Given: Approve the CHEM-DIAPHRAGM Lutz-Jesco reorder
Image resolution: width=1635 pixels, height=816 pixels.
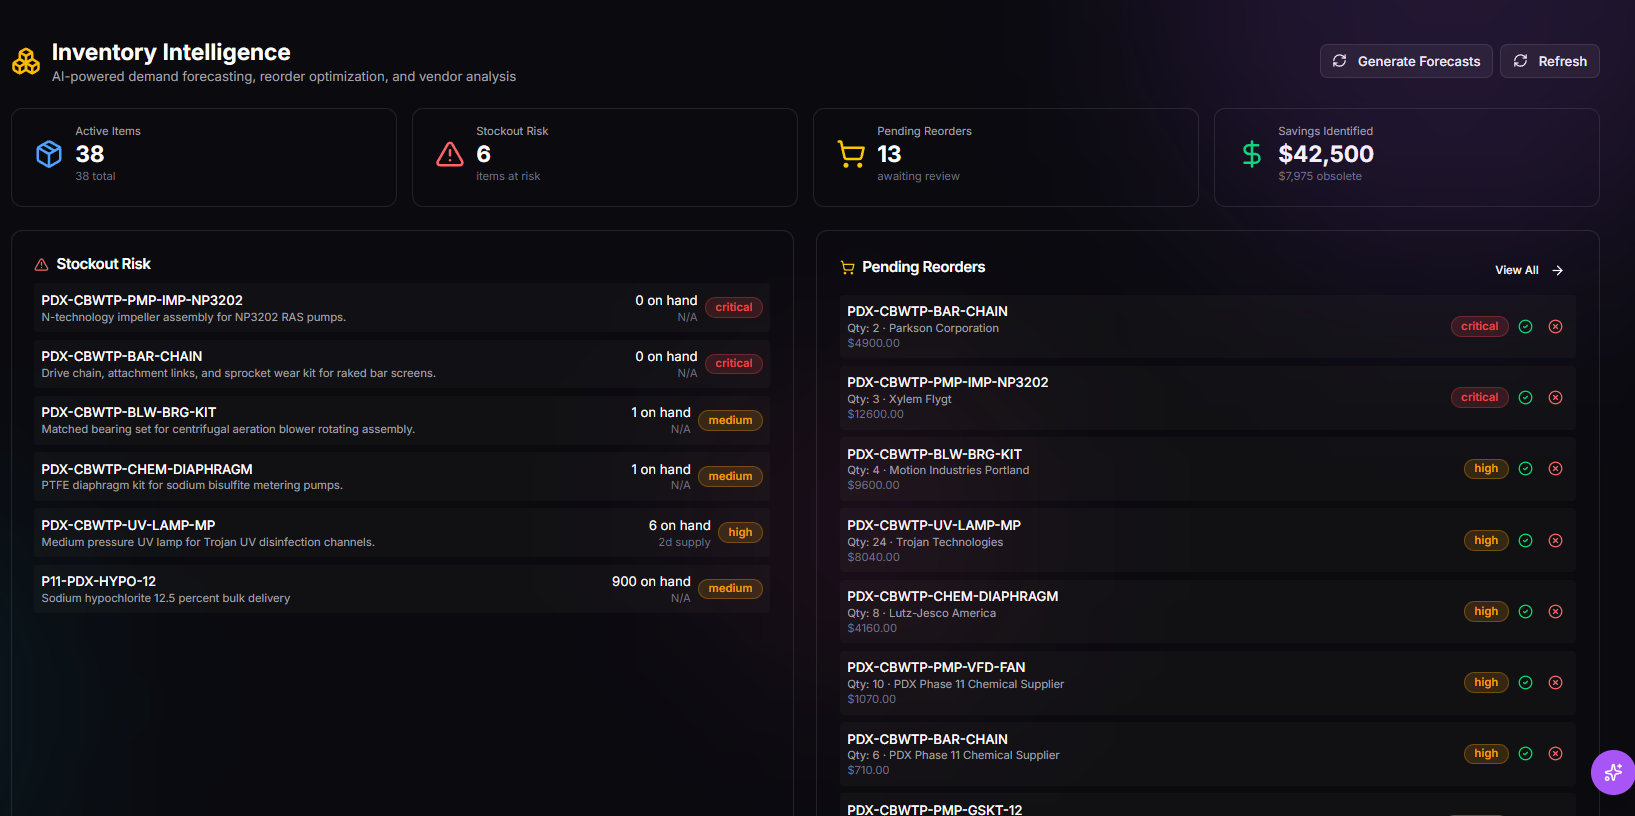Looking at the screenshot, I should point(1526,612).
